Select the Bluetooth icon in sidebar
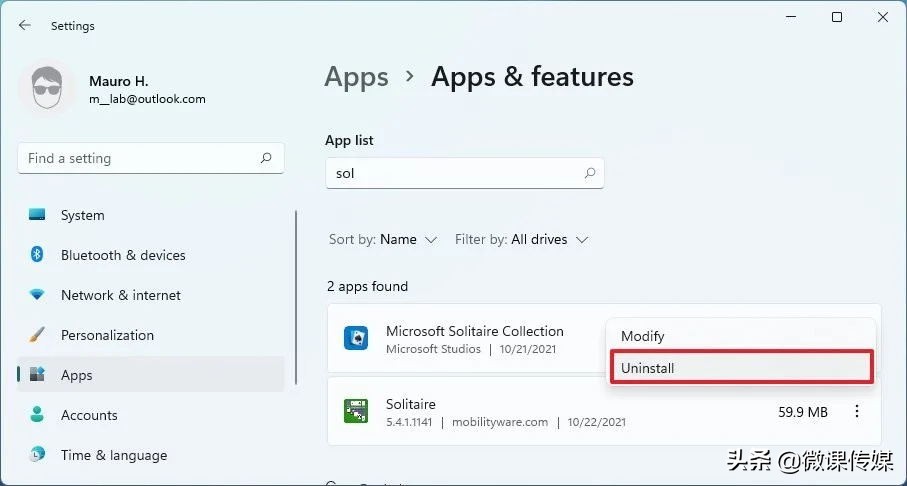 coord(37,255)
